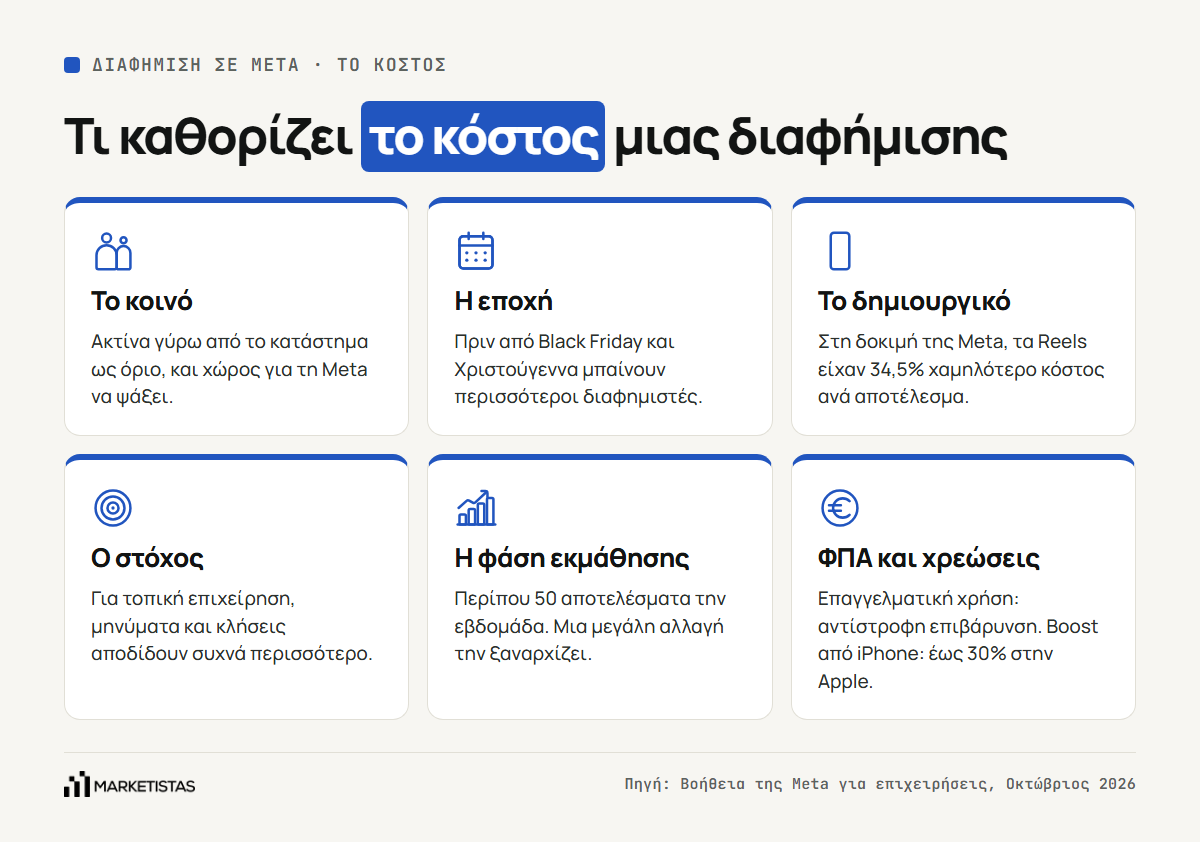Click the card heading 'Η φάση εκμάθησης'

pos(572,558)
